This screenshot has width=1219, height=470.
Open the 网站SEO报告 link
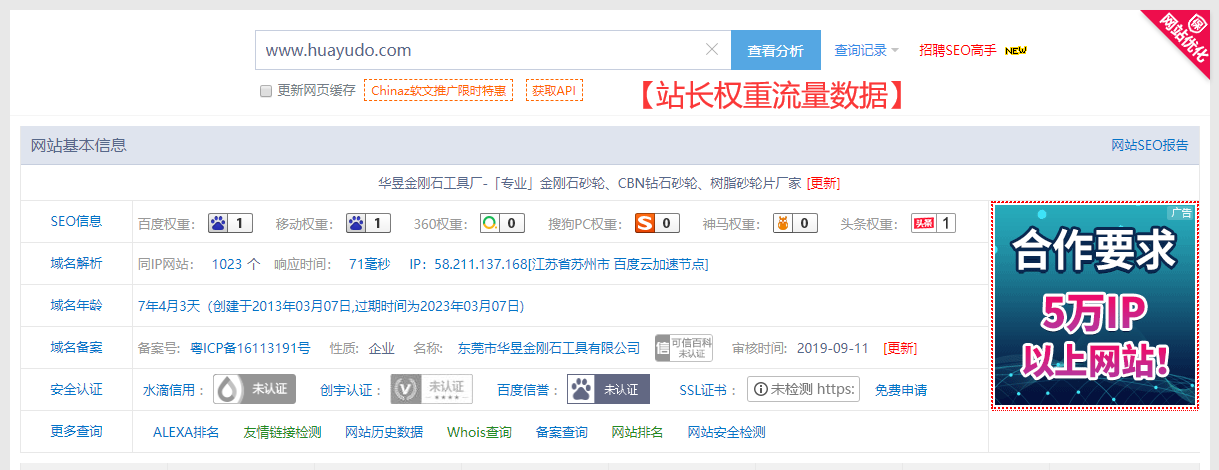pyautogui.click(x=1149, y=145)
